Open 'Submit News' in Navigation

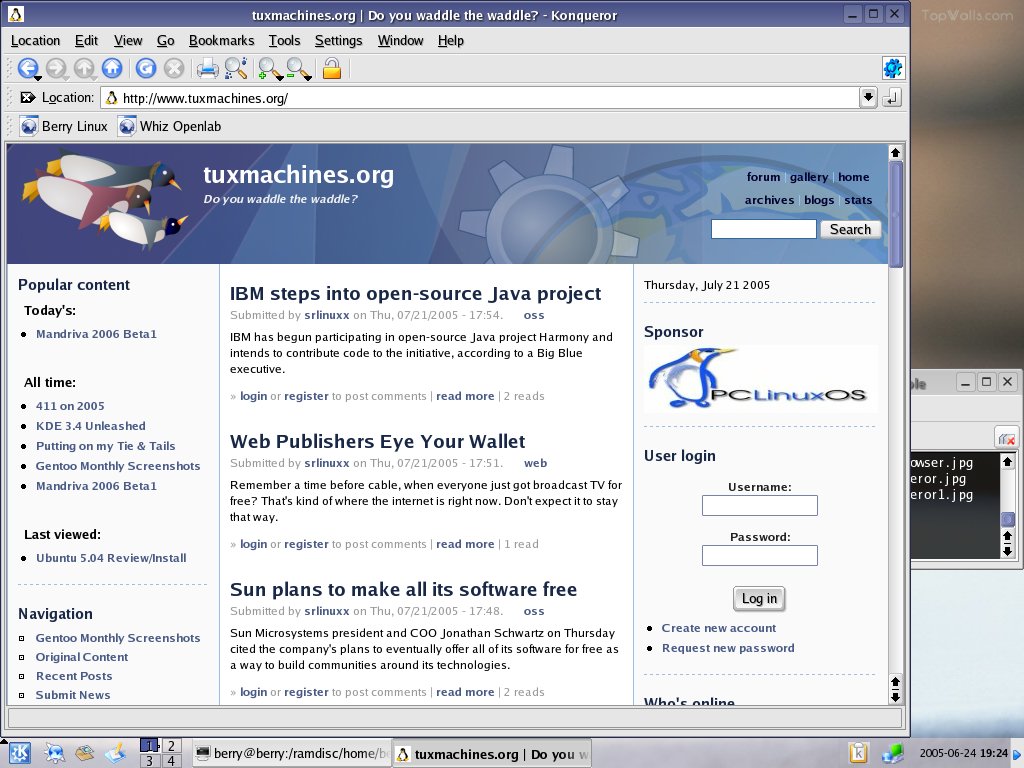click(72, 695)
